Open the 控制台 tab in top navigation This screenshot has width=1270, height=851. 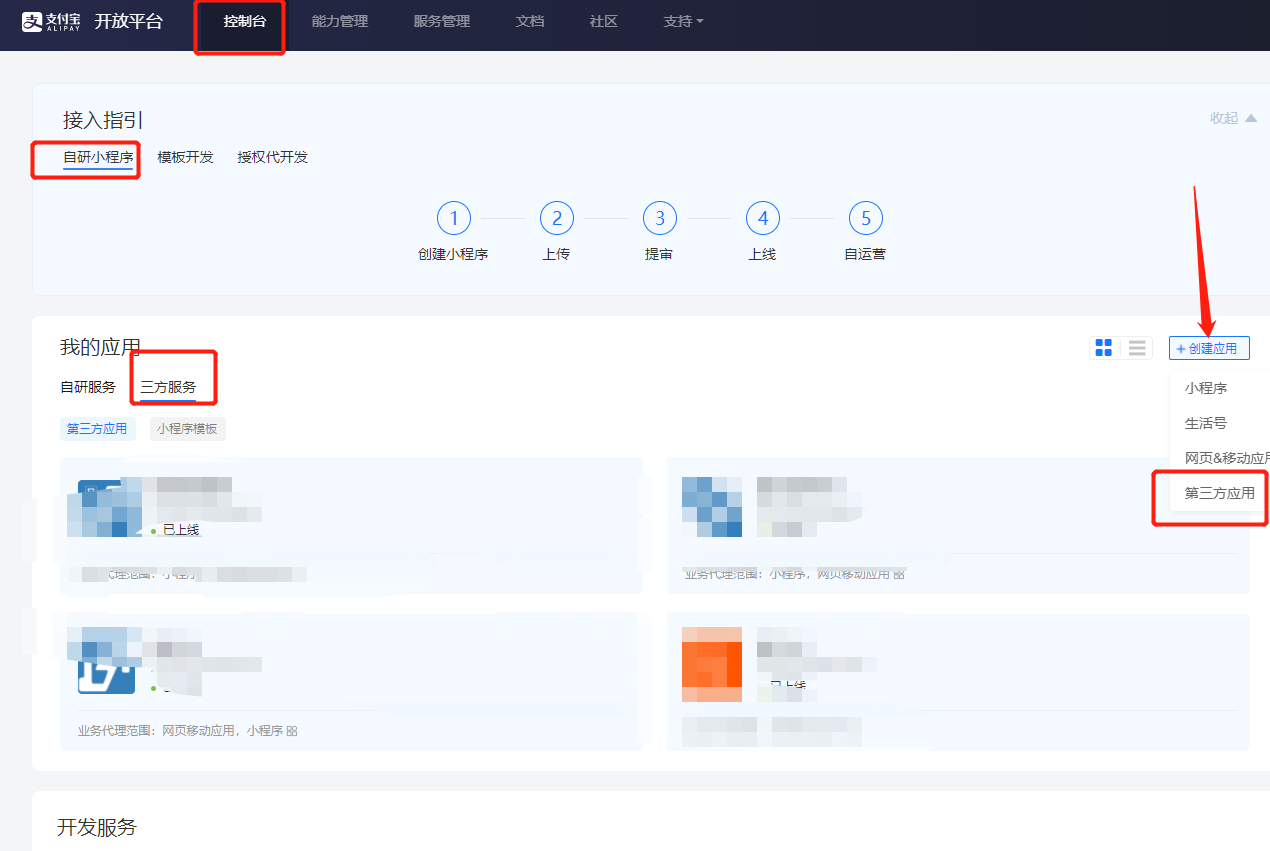[245, 21]
